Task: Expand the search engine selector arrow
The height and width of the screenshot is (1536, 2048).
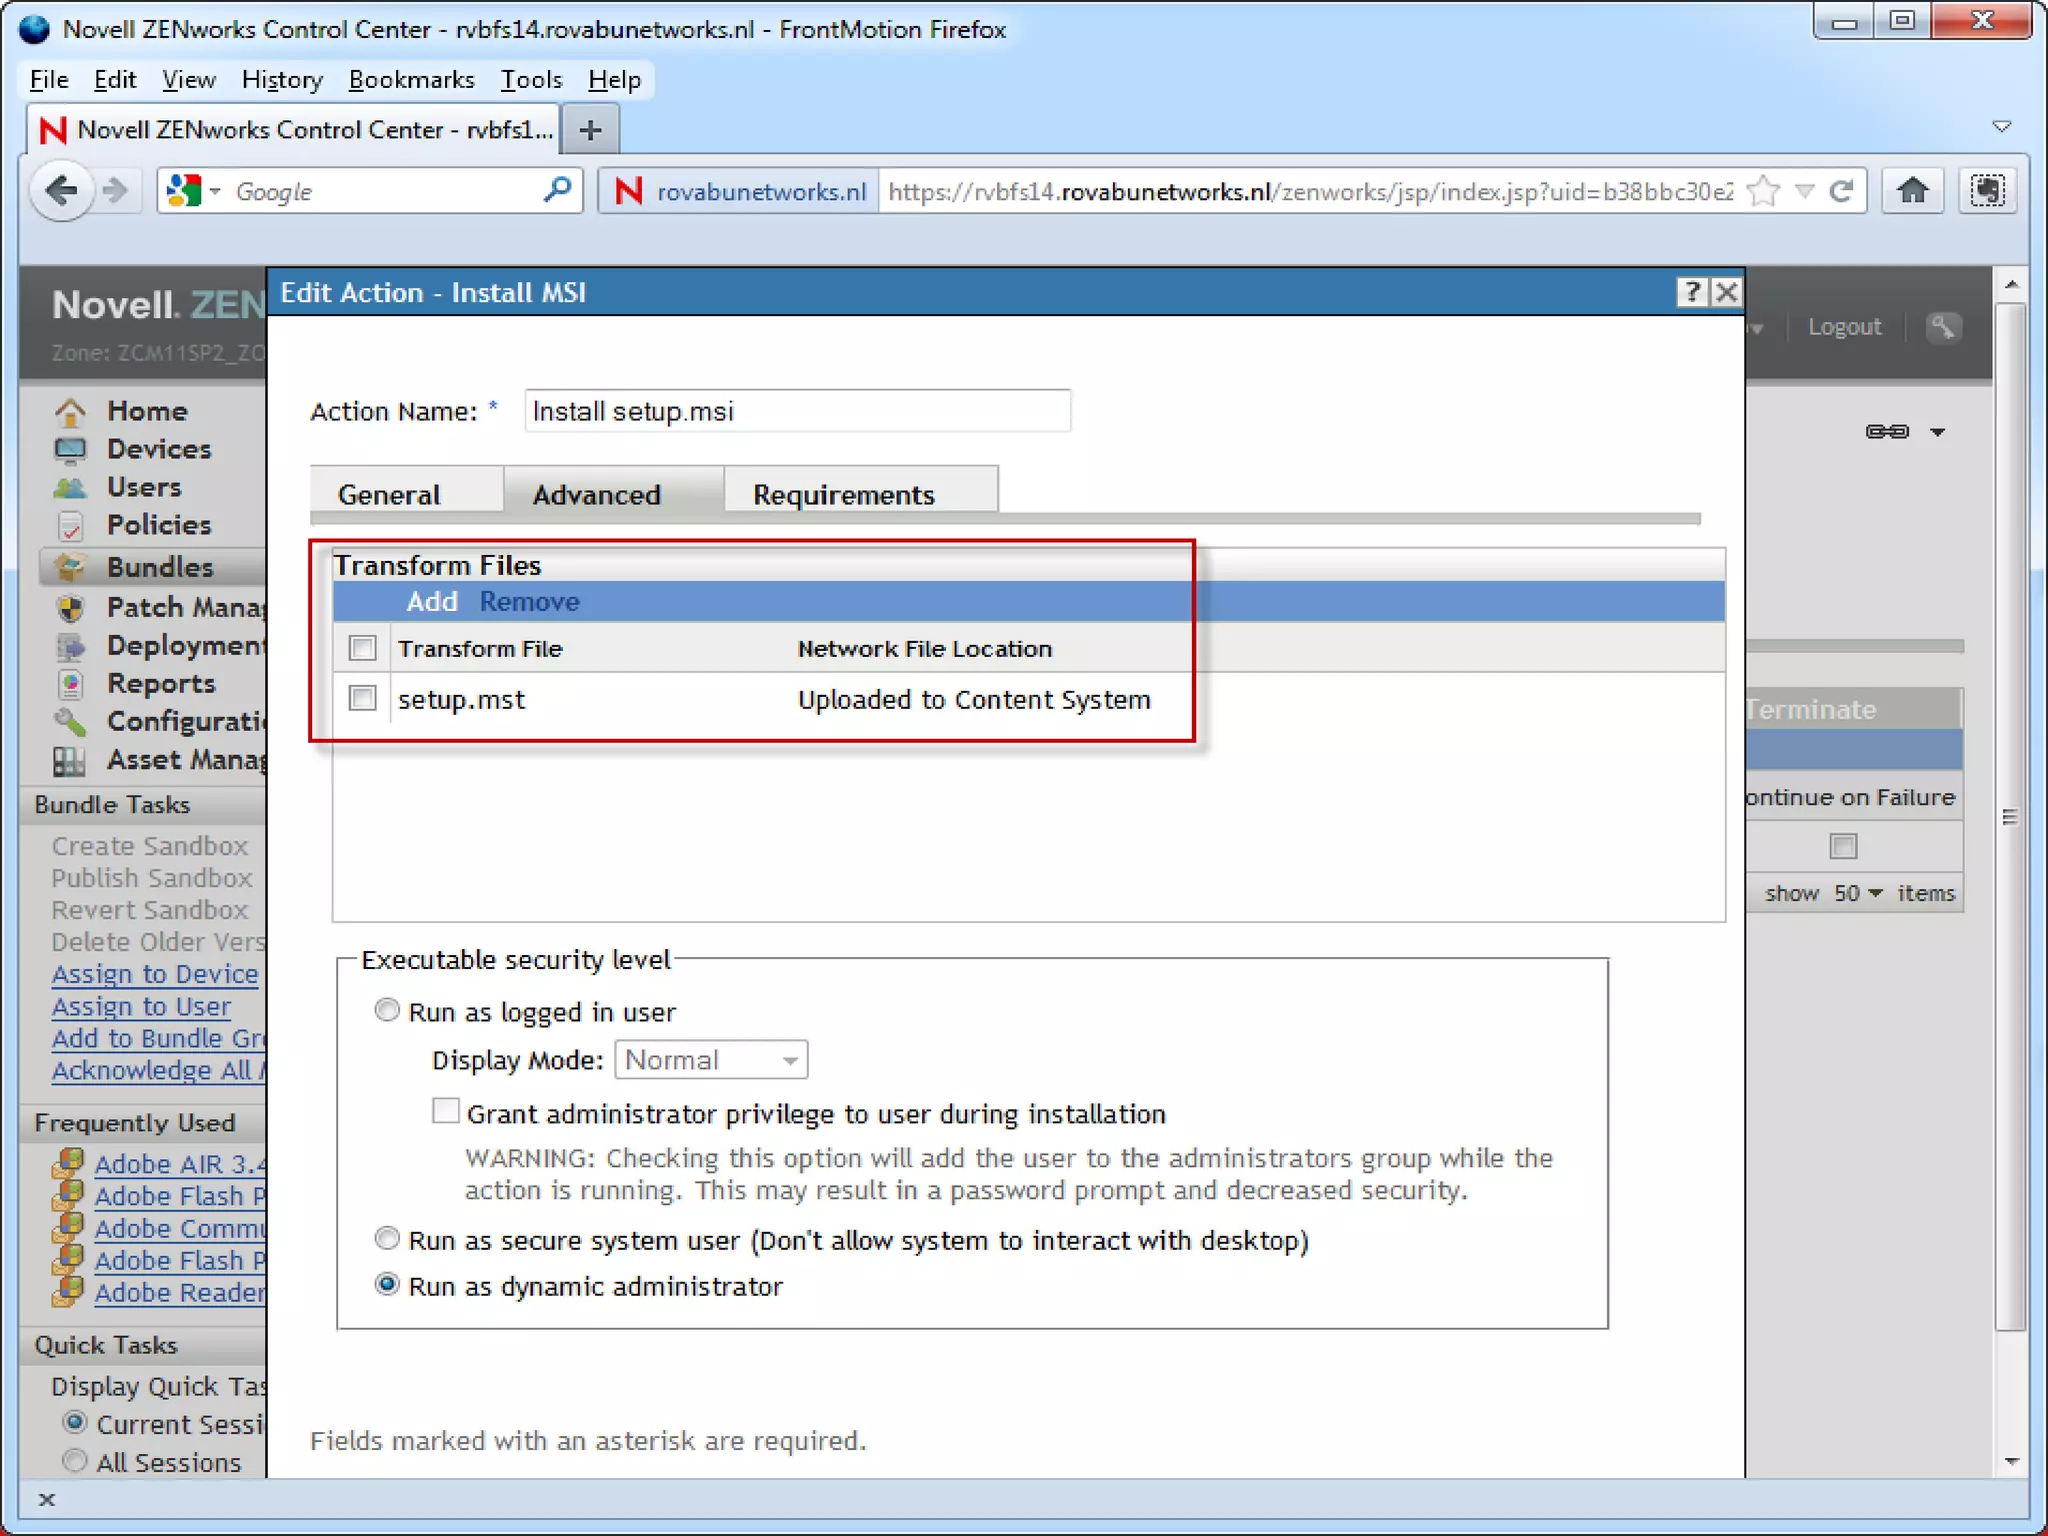Action: 214,190
